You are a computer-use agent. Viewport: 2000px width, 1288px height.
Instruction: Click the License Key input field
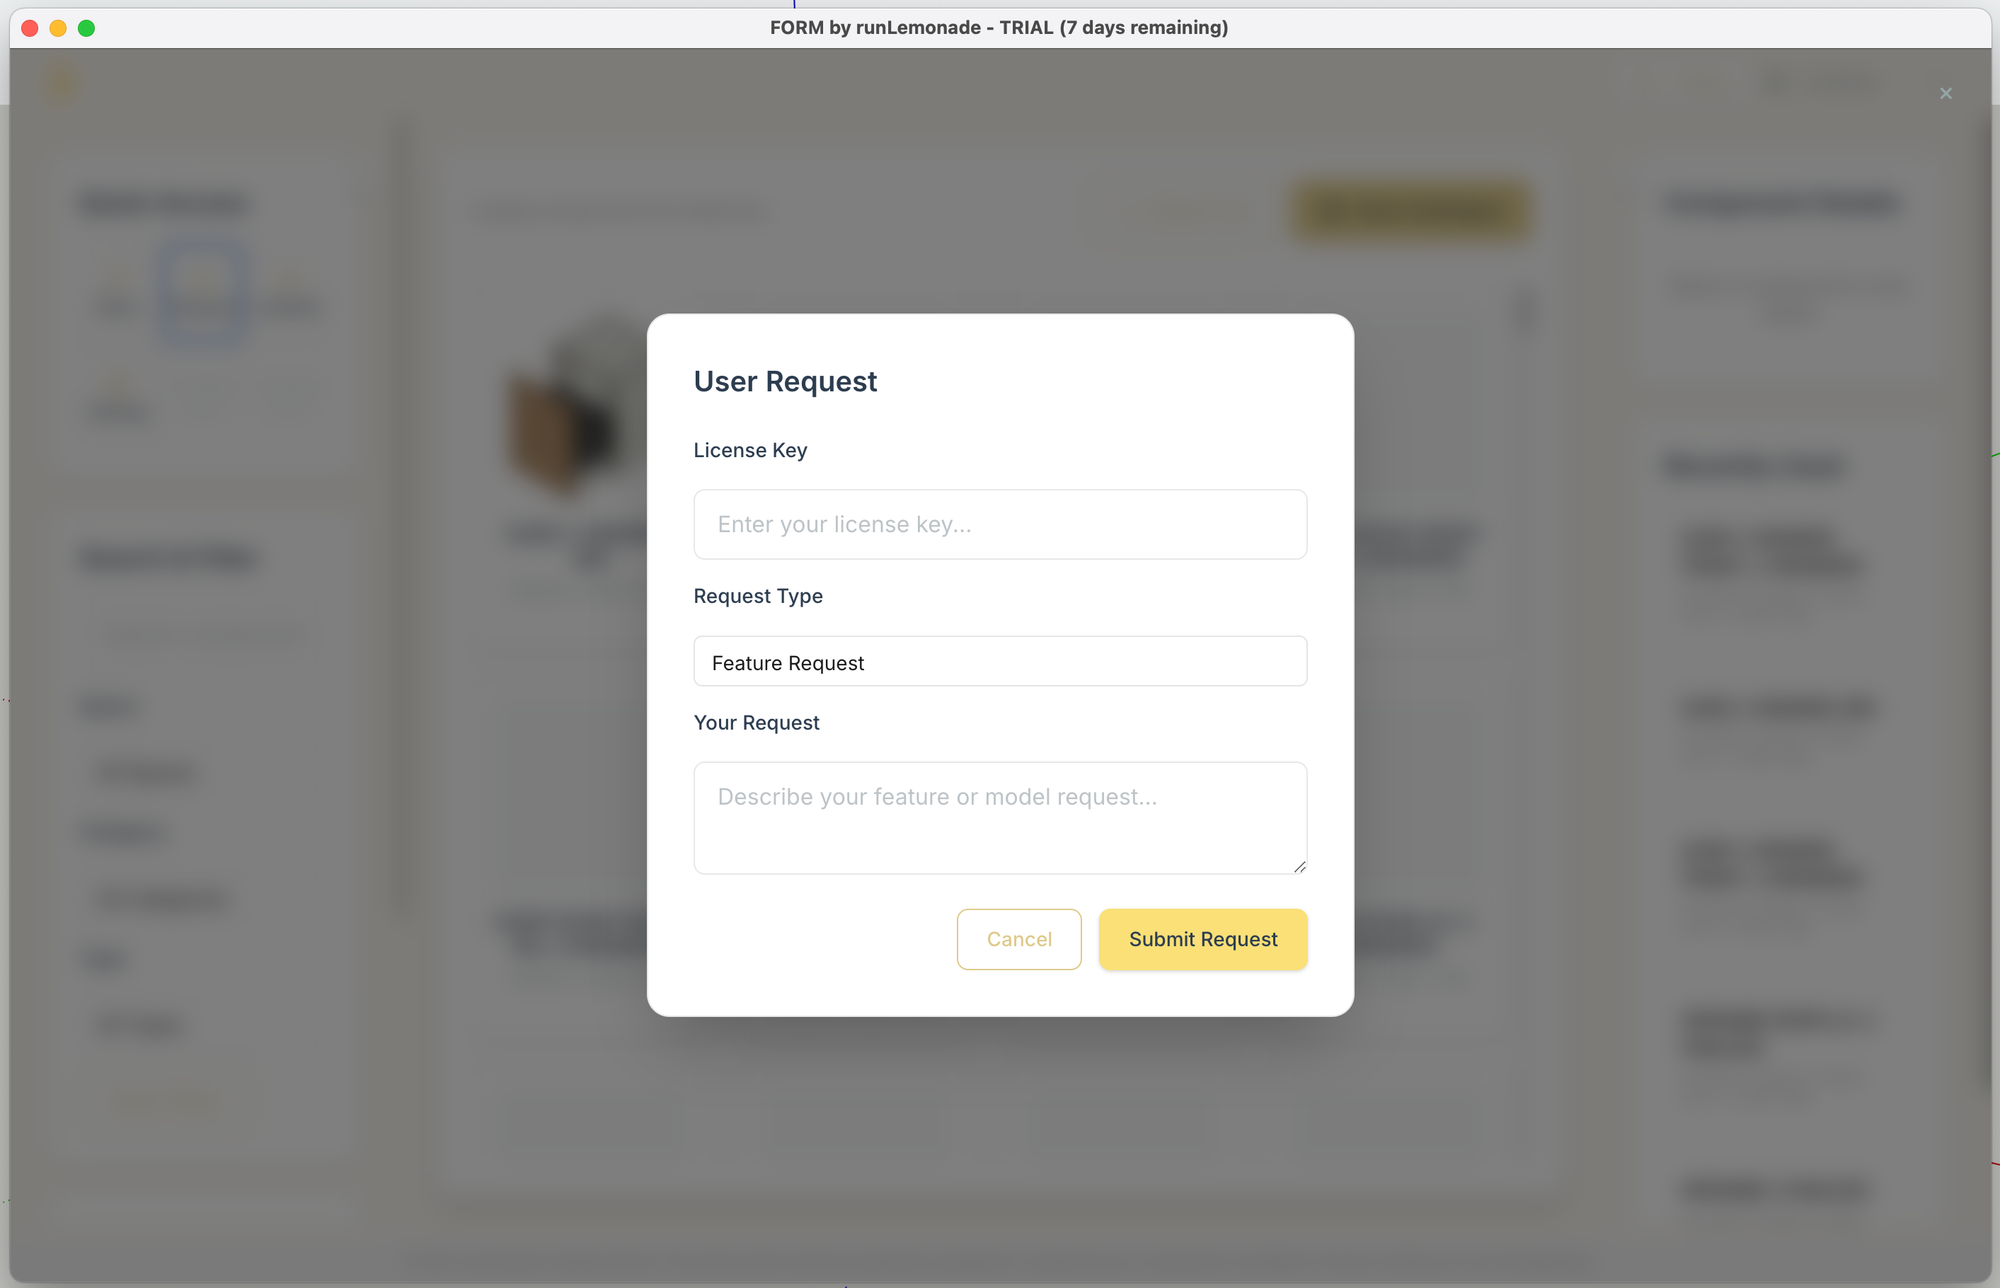[1000, 524]
